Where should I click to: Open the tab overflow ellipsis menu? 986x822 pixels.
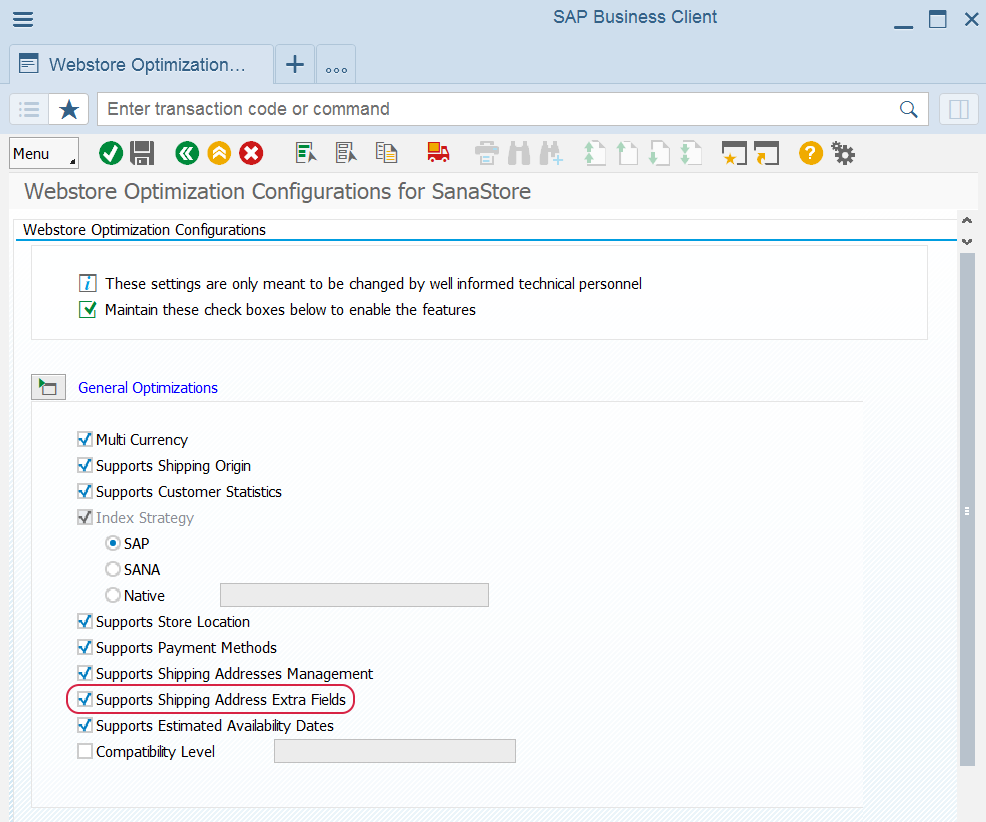point(336,64)
